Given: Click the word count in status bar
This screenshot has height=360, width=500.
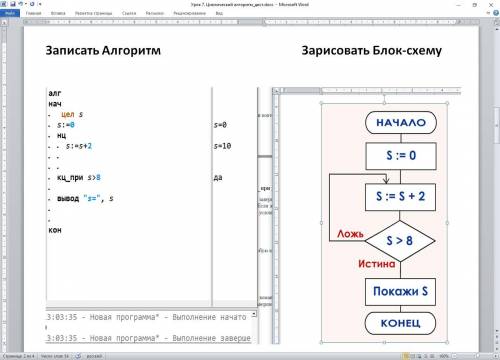Looking at the screenshot, I should click(x=55, y=356).
